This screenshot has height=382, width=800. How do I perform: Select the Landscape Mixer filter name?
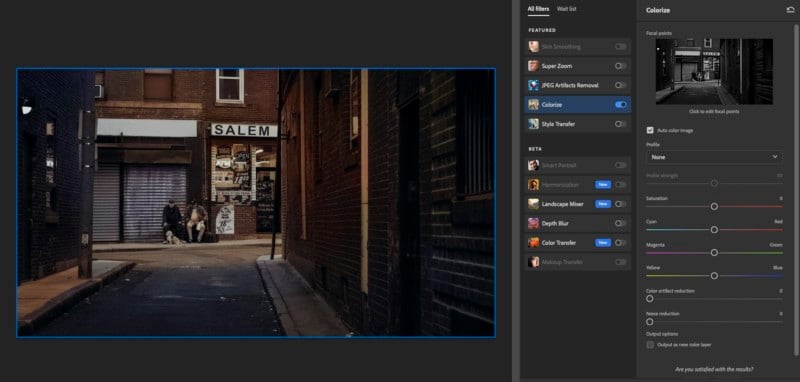(x=562, y=204)
